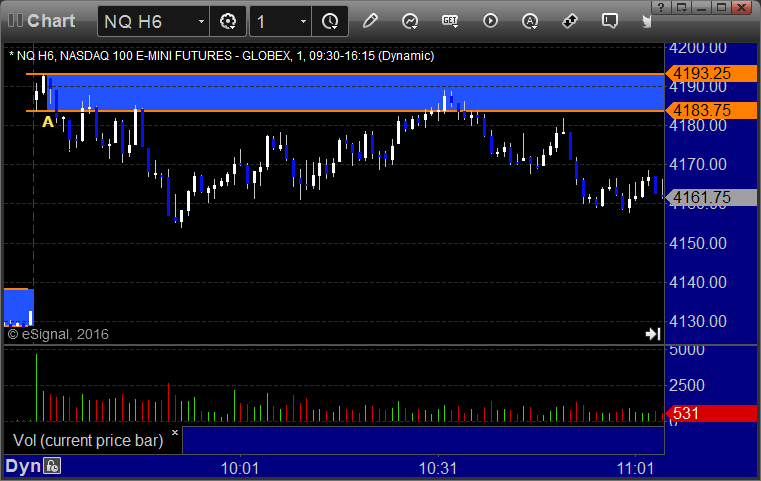Click the trade arrows icon
The image size is (761, 481).
(570, 21)
